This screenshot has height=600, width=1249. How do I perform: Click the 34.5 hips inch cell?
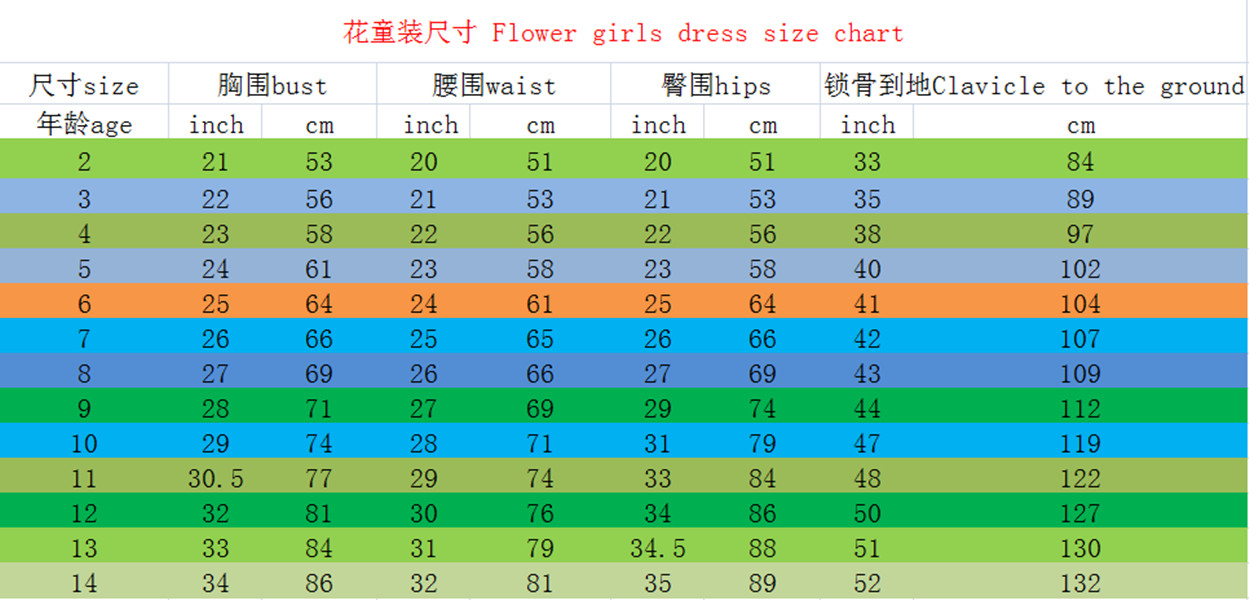(657, 549)
